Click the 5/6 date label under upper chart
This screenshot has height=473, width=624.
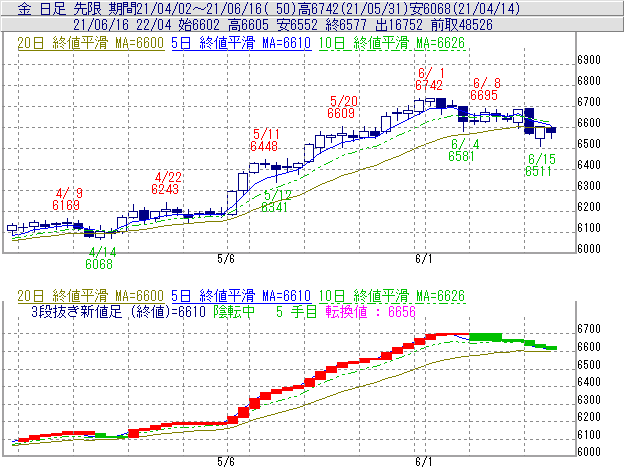226,259
